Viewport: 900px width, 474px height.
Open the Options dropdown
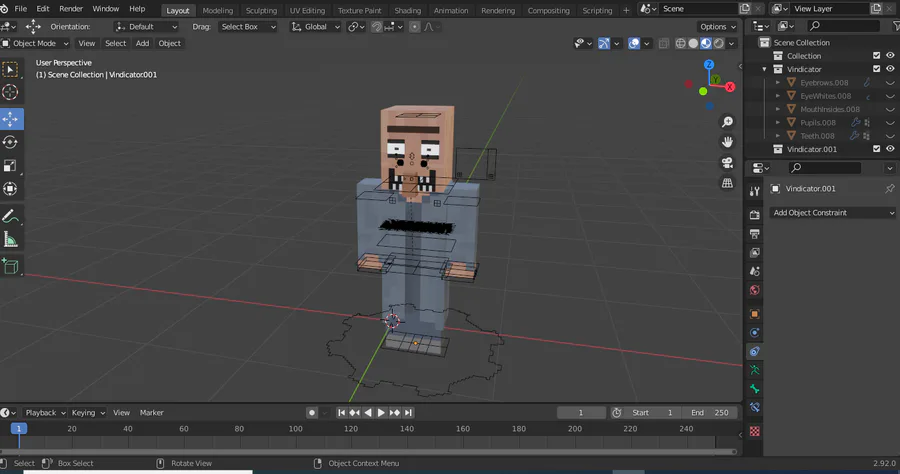(x=717, y=27)
